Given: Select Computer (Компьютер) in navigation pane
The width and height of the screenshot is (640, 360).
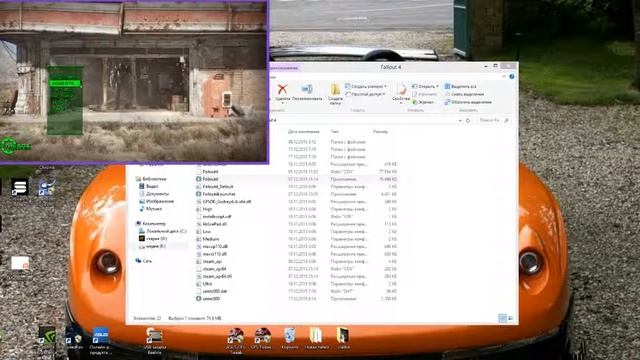Looking at the screenshot, I should coord(151,224).
